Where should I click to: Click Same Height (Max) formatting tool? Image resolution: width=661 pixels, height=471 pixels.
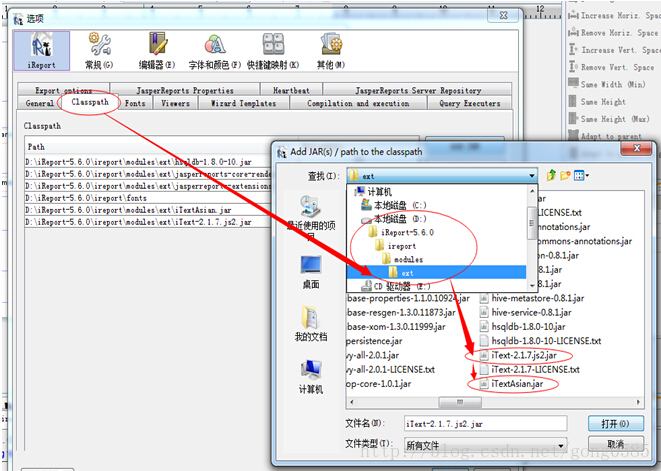[609, 119]
